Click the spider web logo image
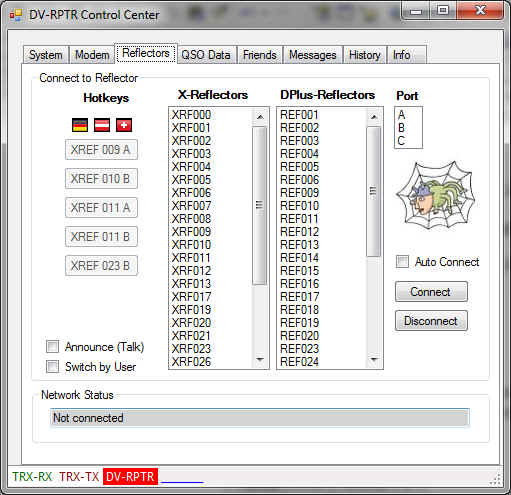Screen dimensions: 511x495 436,196
